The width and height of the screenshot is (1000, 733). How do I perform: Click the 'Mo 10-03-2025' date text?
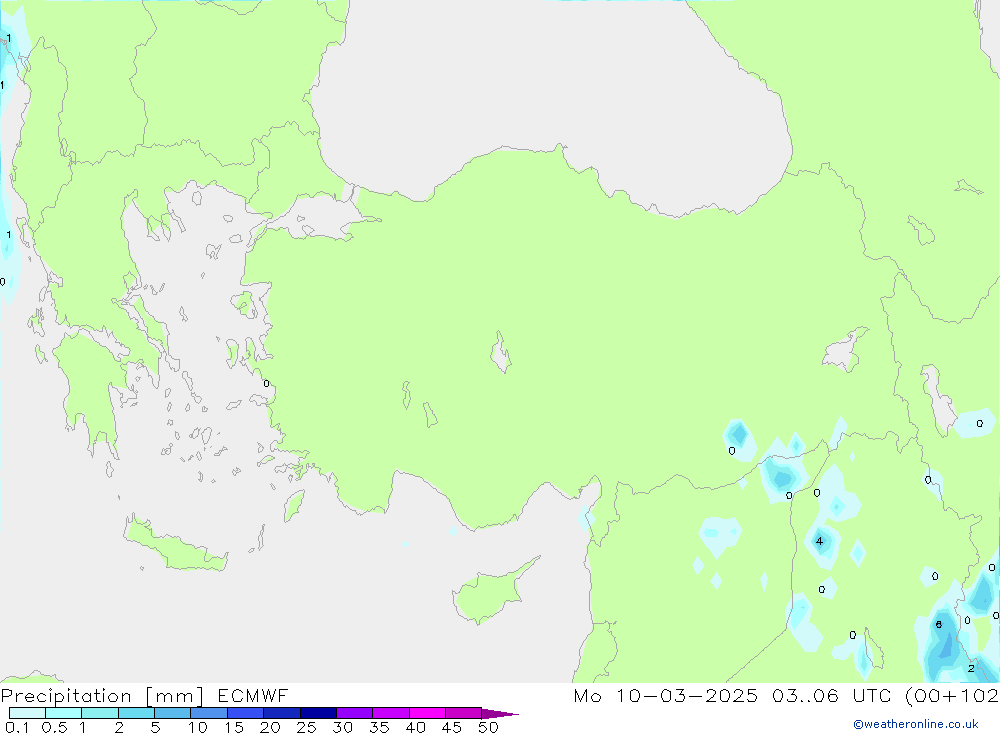click(665, 695)
